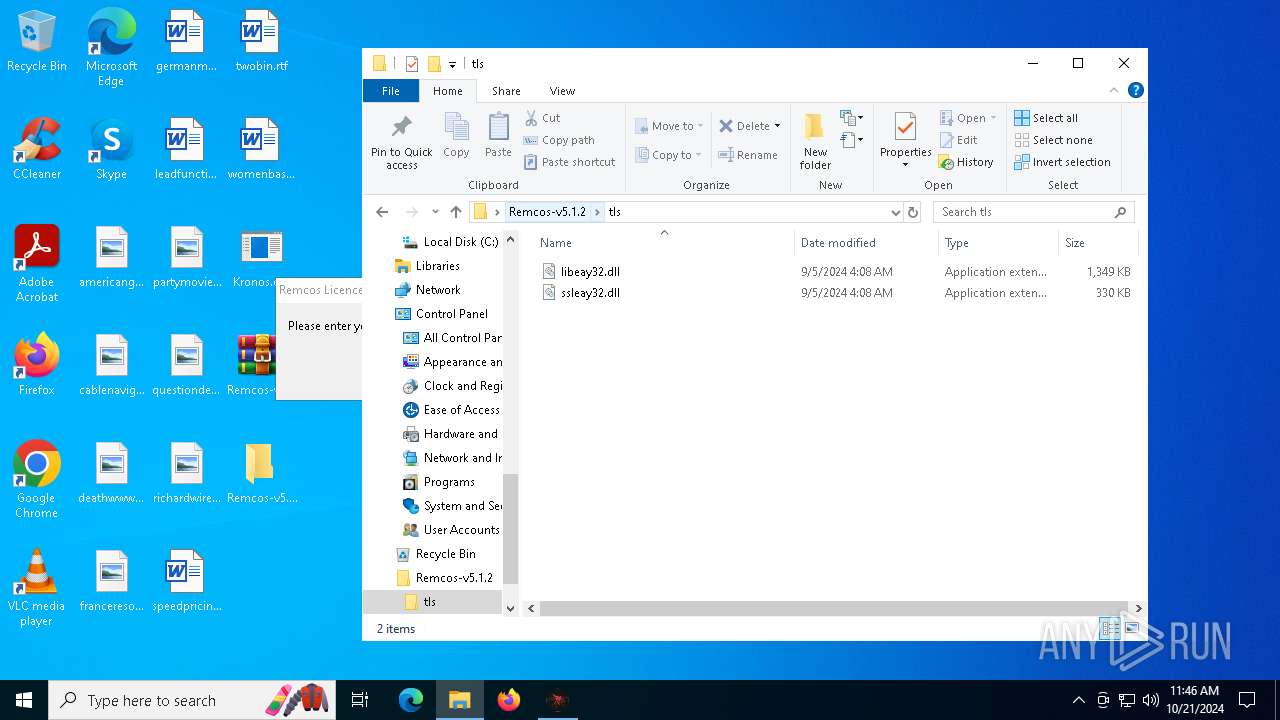
Task: Open Skype desktop shortcut
Action: click(x=111, y=148)
